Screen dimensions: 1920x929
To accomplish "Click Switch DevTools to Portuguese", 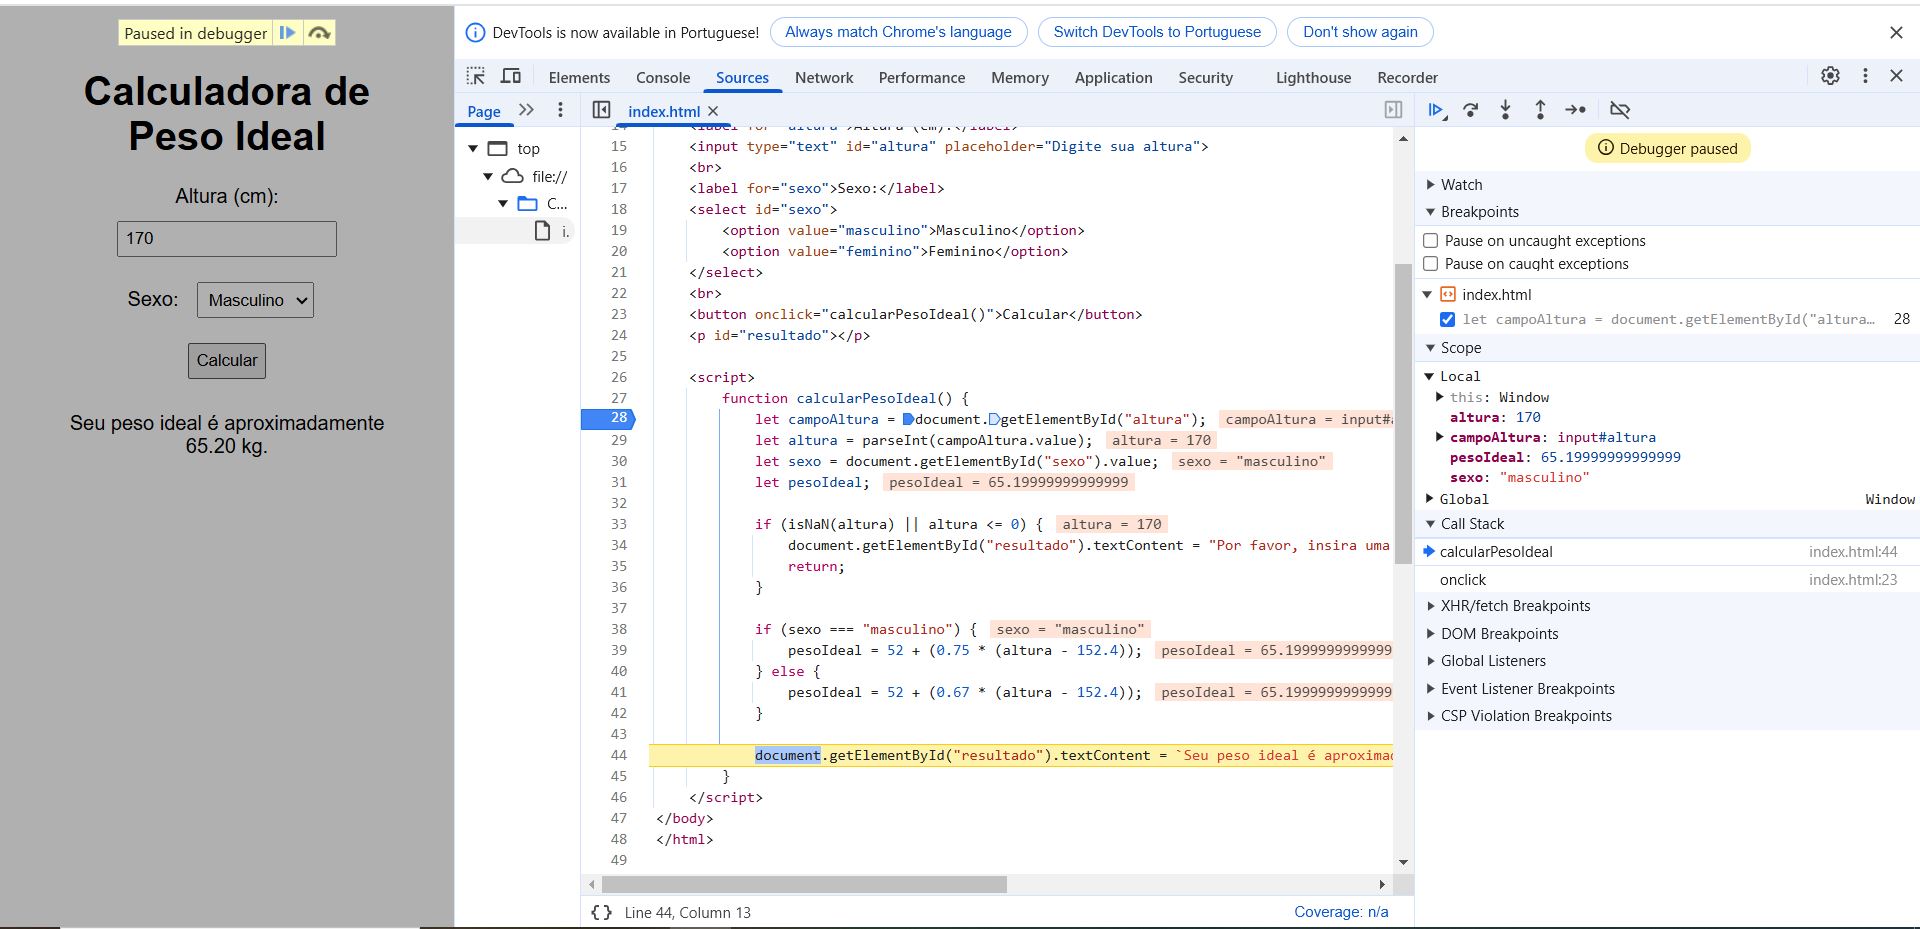I will point(1157,32).
